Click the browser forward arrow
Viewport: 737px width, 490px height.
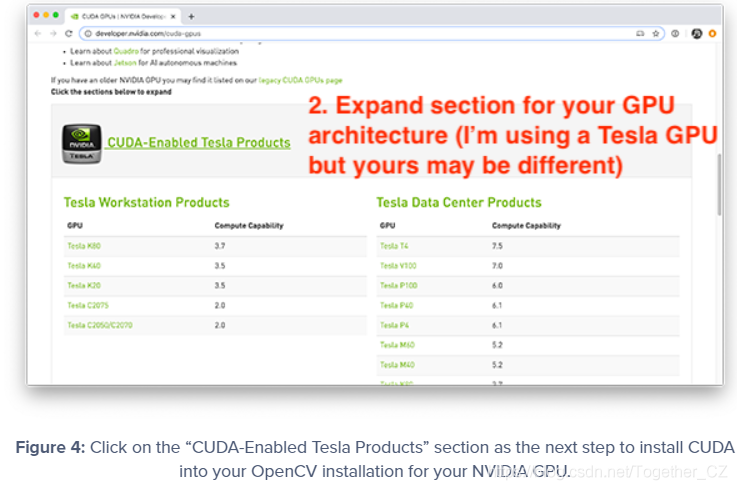coord(51,33)
